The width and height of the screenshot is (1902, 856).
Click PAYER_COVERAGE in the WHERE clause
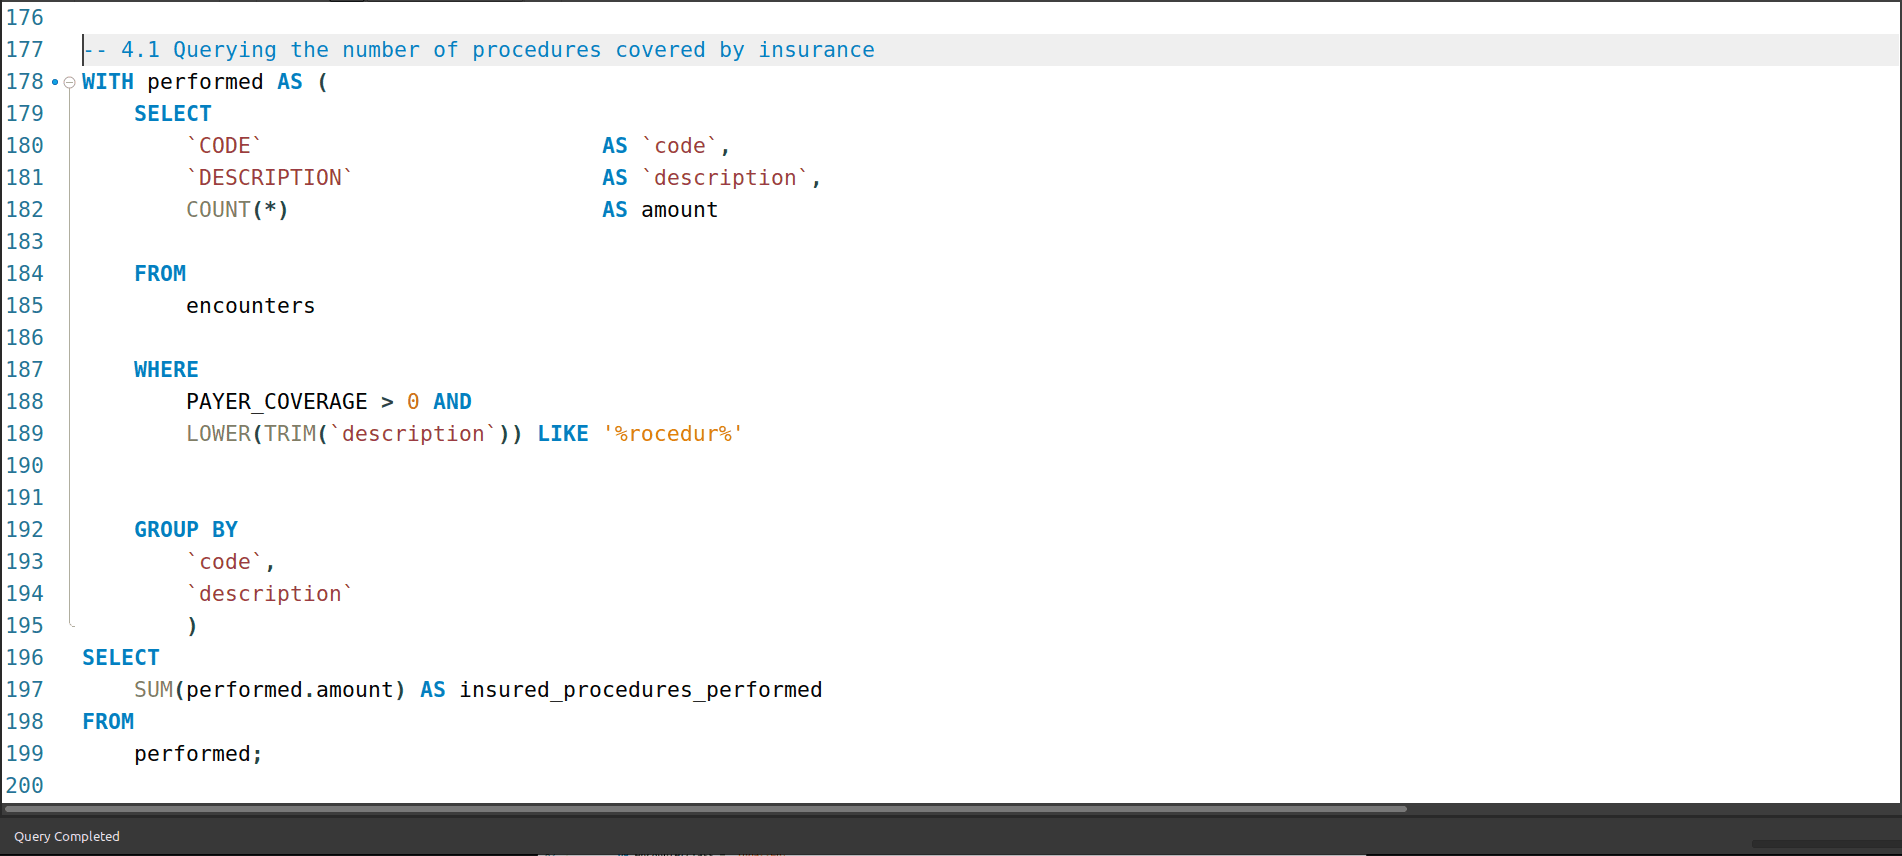click(x=276, y=402)
